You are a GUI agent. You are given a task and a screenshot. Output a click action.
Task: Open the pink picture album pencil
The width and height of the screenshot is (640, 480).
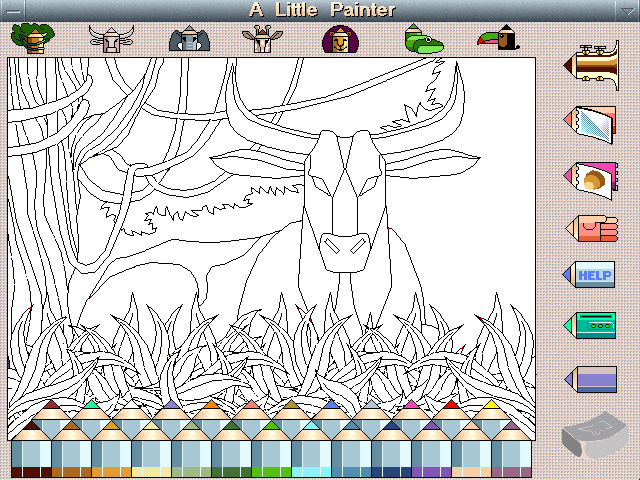591,180
